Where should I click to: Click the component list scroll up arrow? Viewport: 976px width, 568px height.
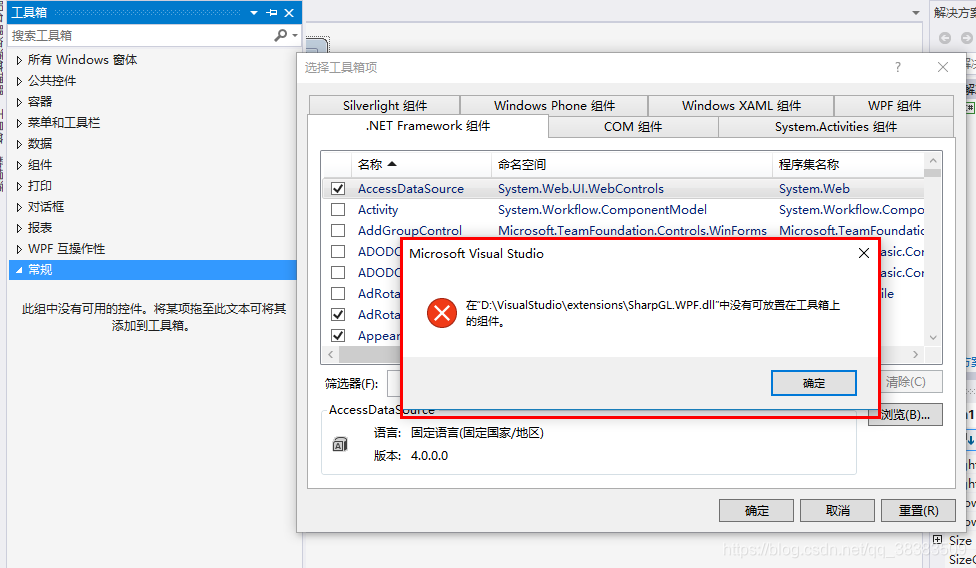932,160
